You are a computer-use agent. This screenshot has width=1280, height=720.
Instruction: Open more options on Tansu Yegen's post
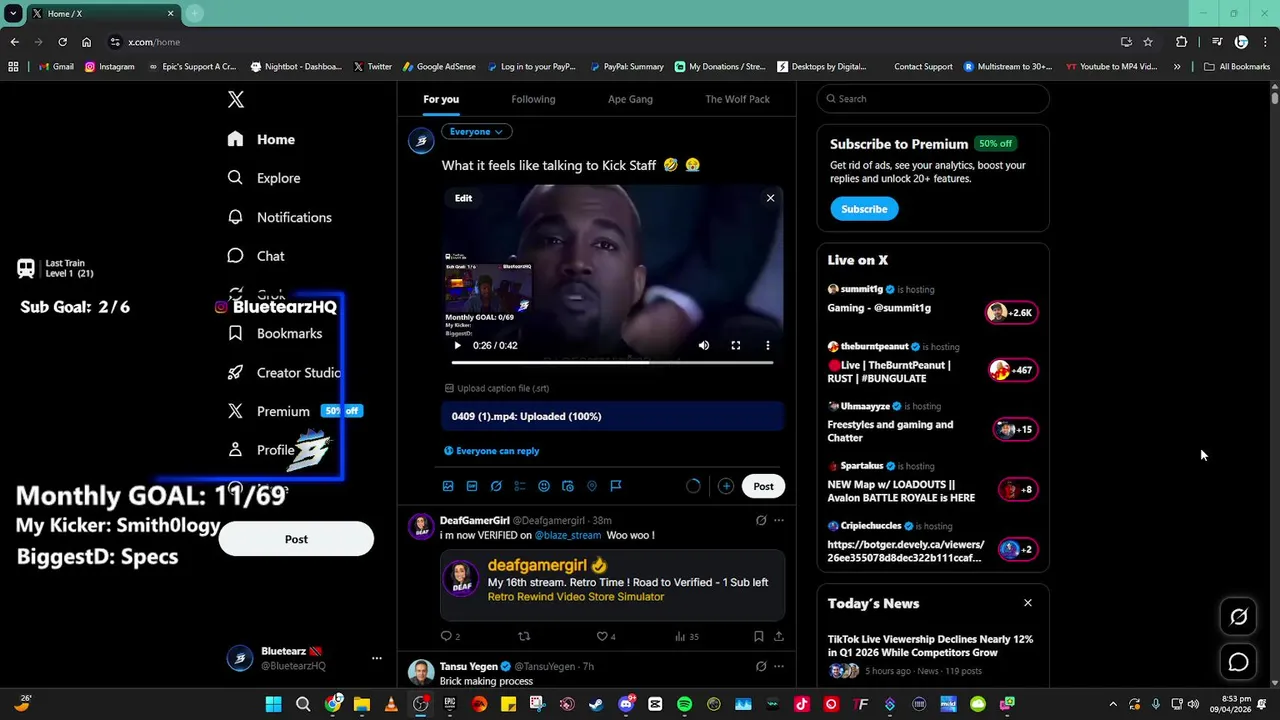(779, 666)
